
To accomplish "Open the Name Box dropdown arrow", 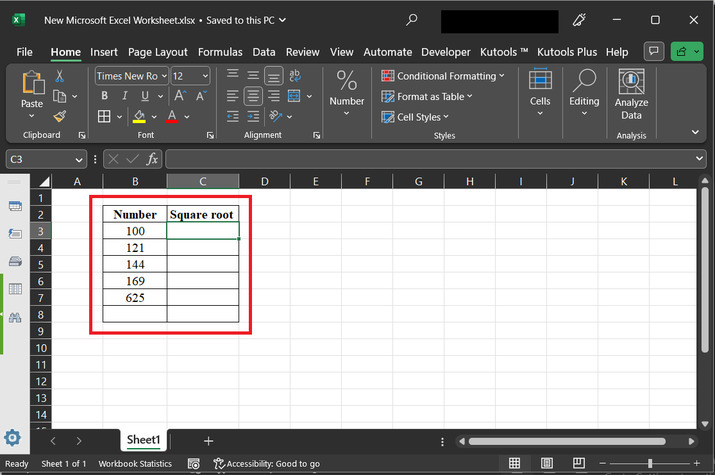I will point(79,159).
